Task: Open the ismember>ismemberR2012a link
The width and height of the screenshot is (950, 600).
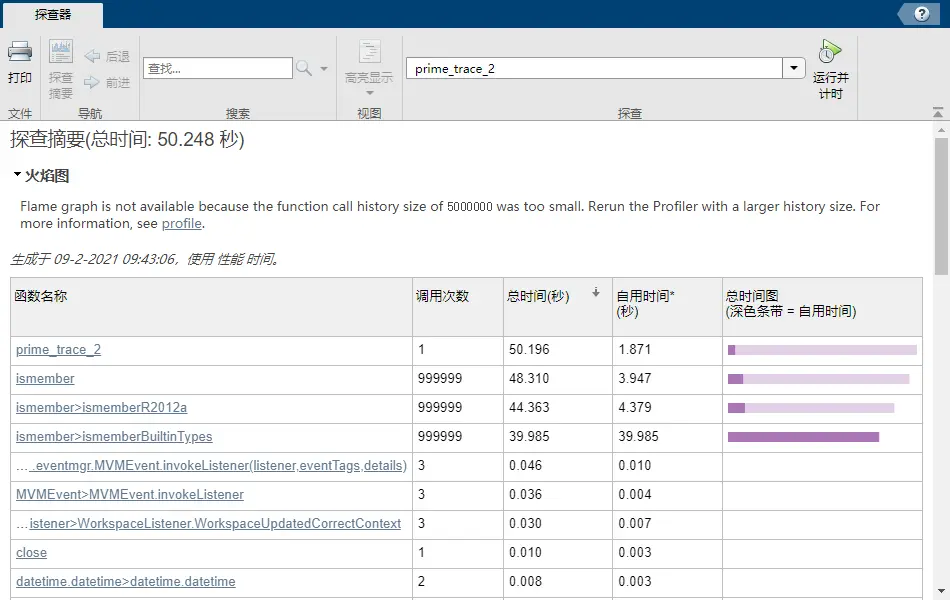Action: coord(101,408)
